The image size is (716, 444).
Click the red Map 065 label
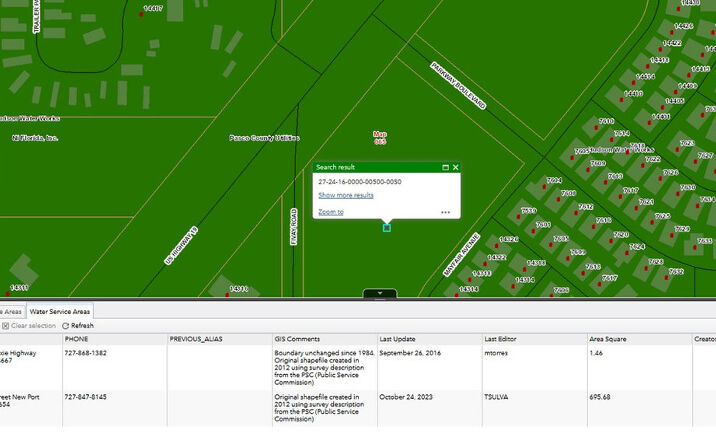[380, 137]
